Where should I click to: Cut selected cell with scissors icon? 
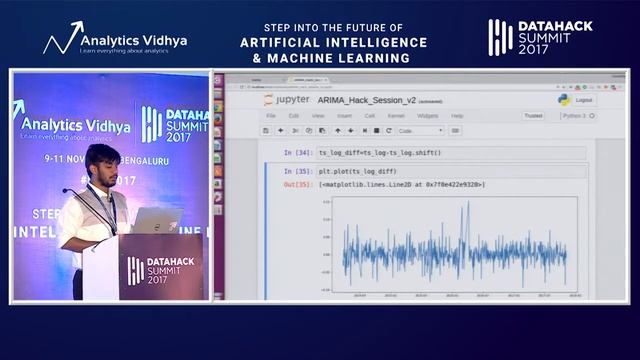tap(295, 131)
